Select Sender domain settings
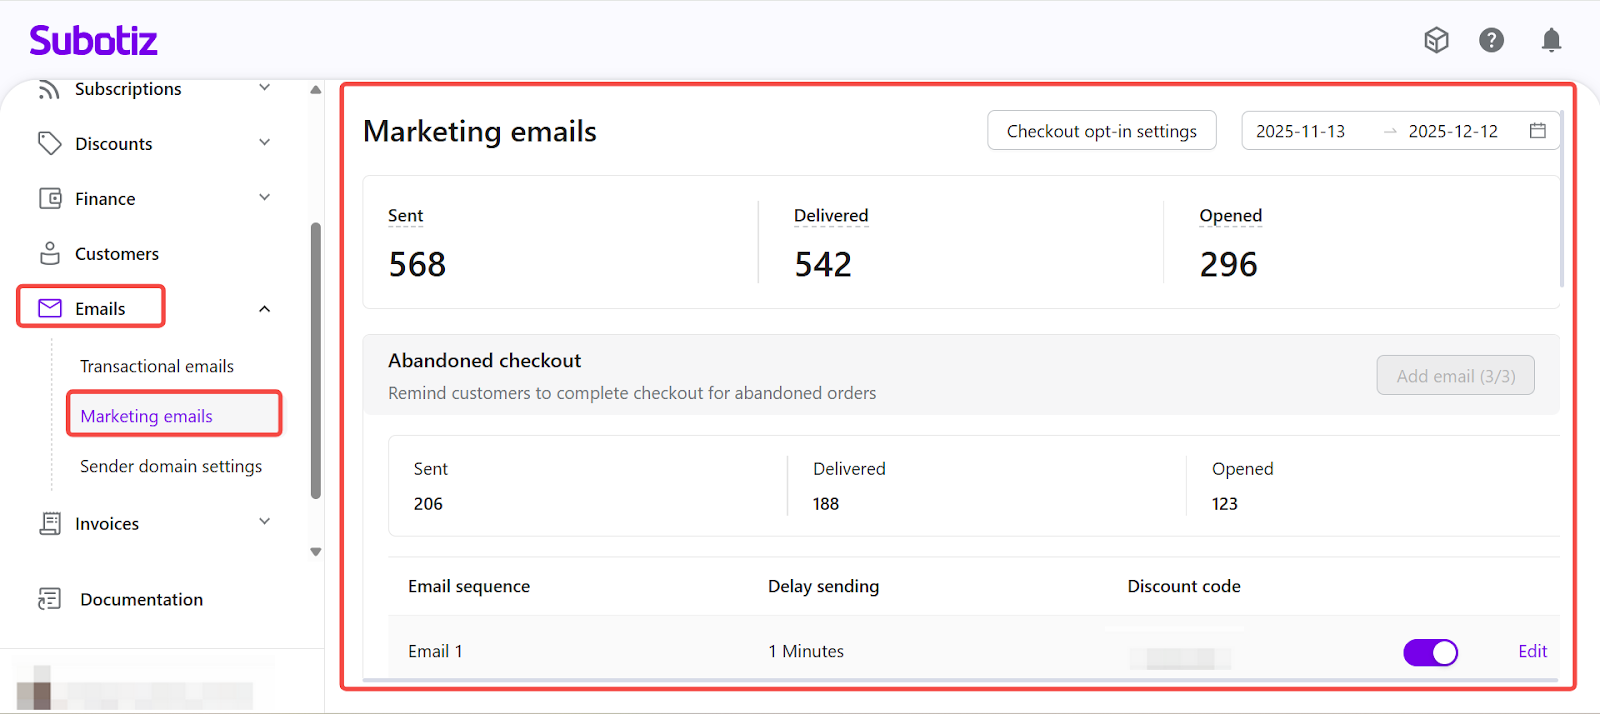The image size is (1600, 714). pyautogui.click(x=171, y=466)
